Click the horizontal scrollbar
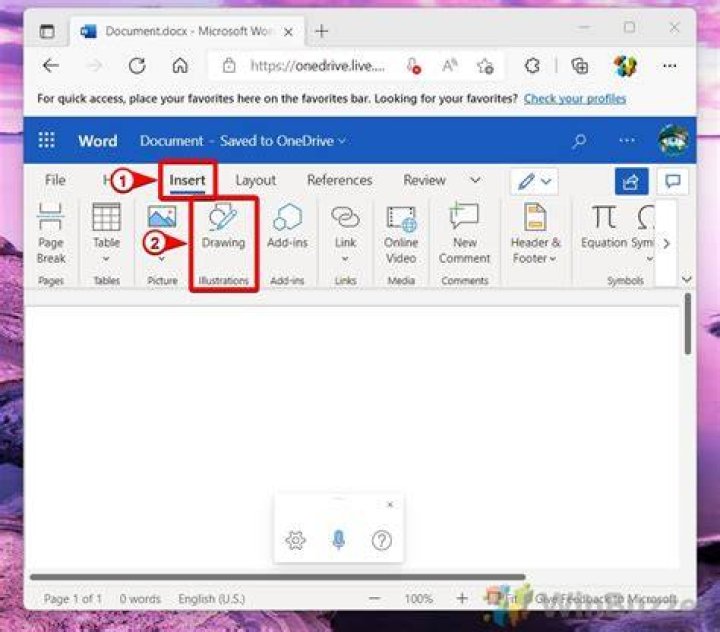The height and width of the screenshot is (632, 720). 277,577
